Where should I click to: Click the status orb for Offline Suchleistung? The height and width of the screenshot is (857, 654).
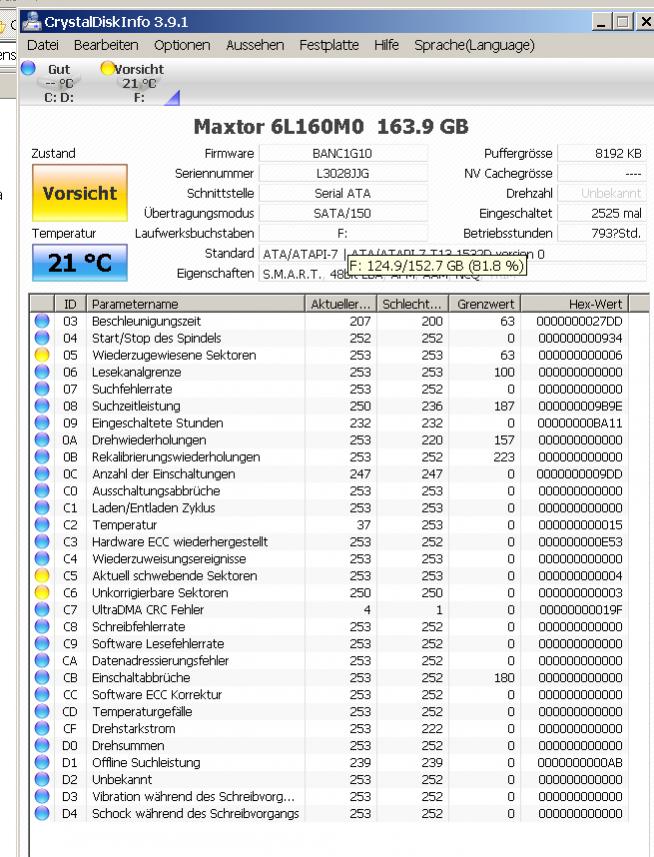click(x=42, y=762)
